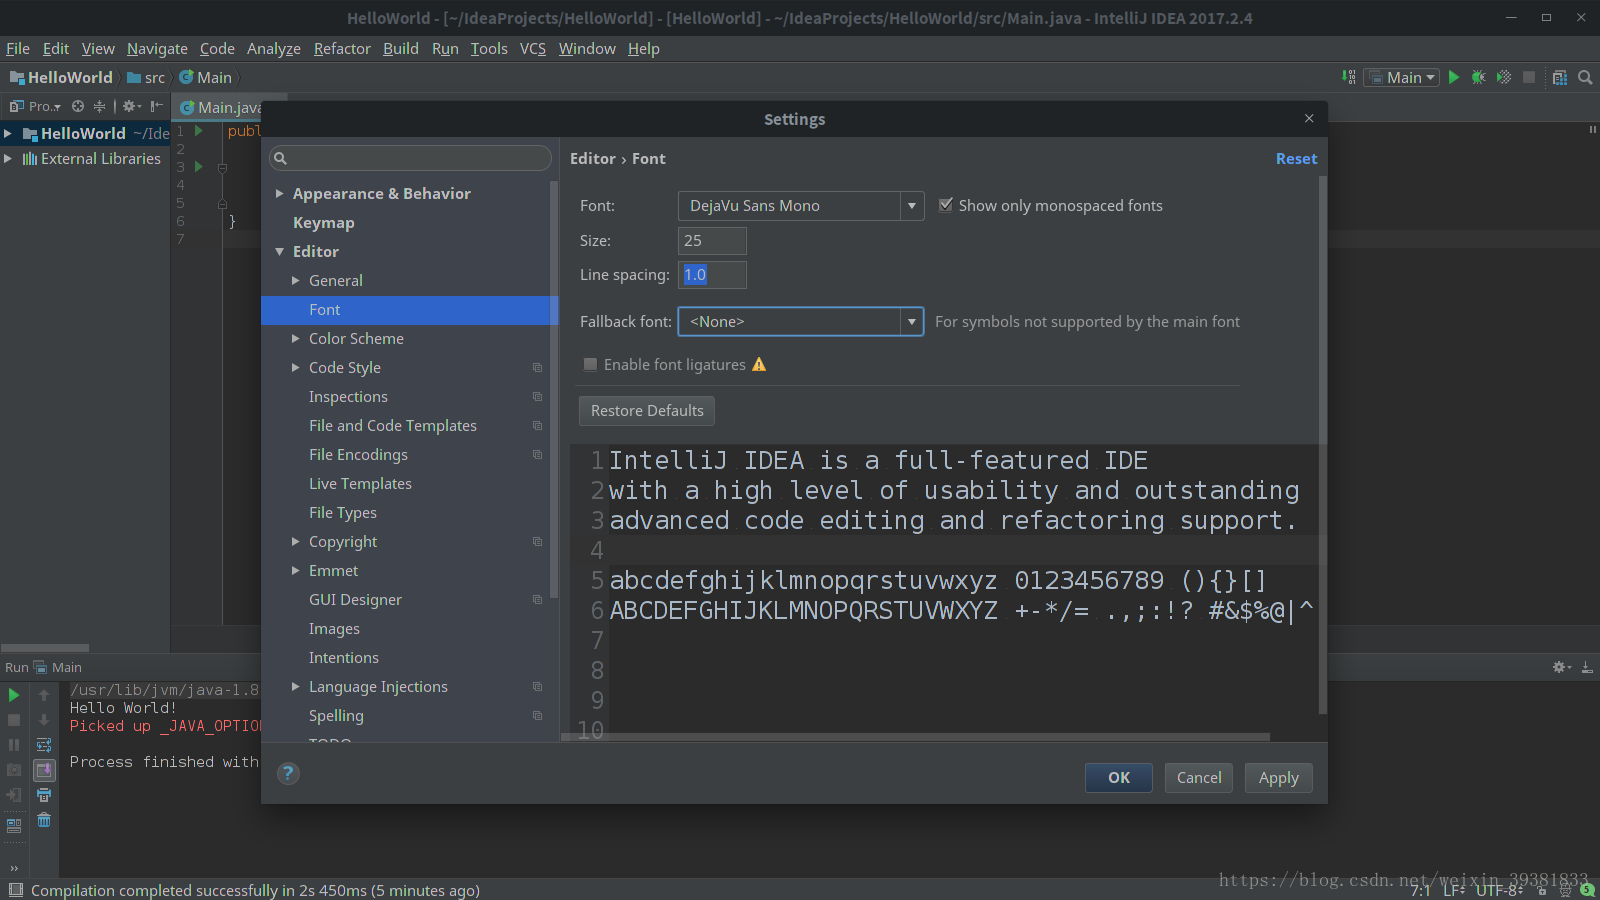Open the VCS menu
The image size is (1600, 900).
(x=533, y=48)
